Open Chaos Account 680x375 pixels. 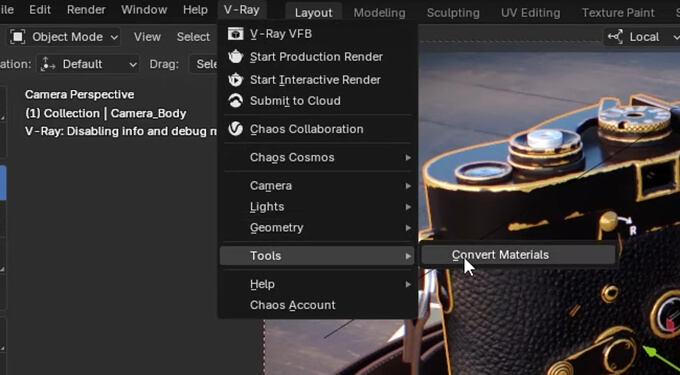coord(318,305)
